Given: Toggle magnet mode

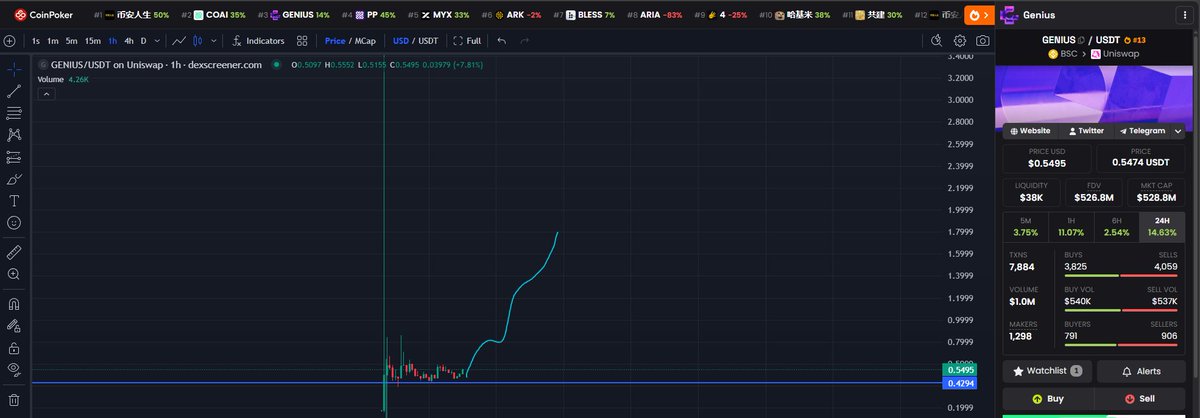Looking at the screenshot, I should [x=14, y=303].
